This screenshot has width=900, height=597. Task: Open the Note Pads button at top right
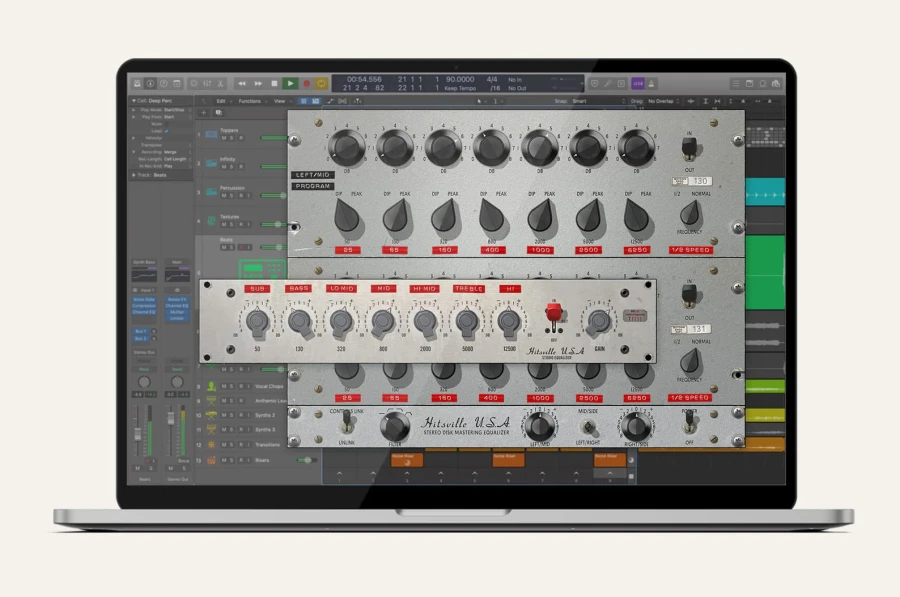[x=750, y=84]
